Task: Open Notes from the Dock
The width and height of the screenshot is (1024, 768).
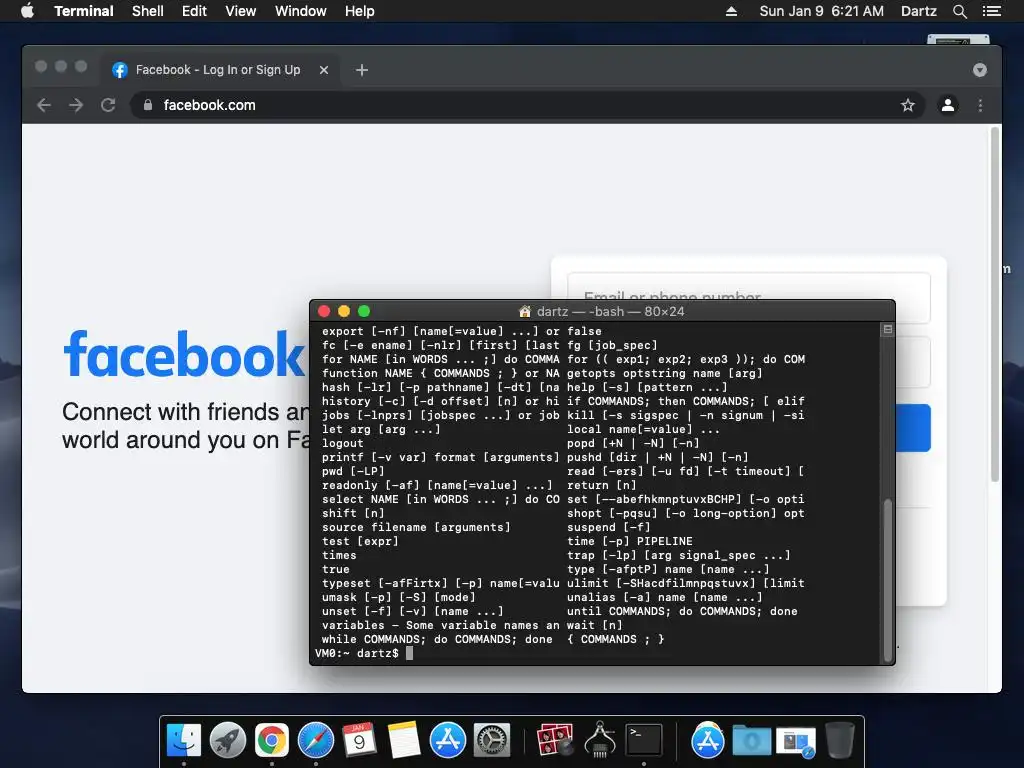Action: click(404, 741)
